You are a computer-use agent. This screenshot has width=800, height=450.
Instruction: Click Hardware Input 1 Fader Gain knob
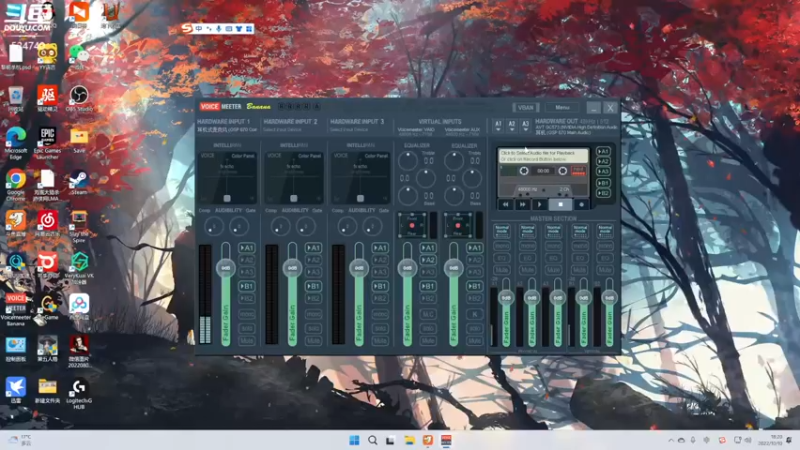(x=226, y=268)
